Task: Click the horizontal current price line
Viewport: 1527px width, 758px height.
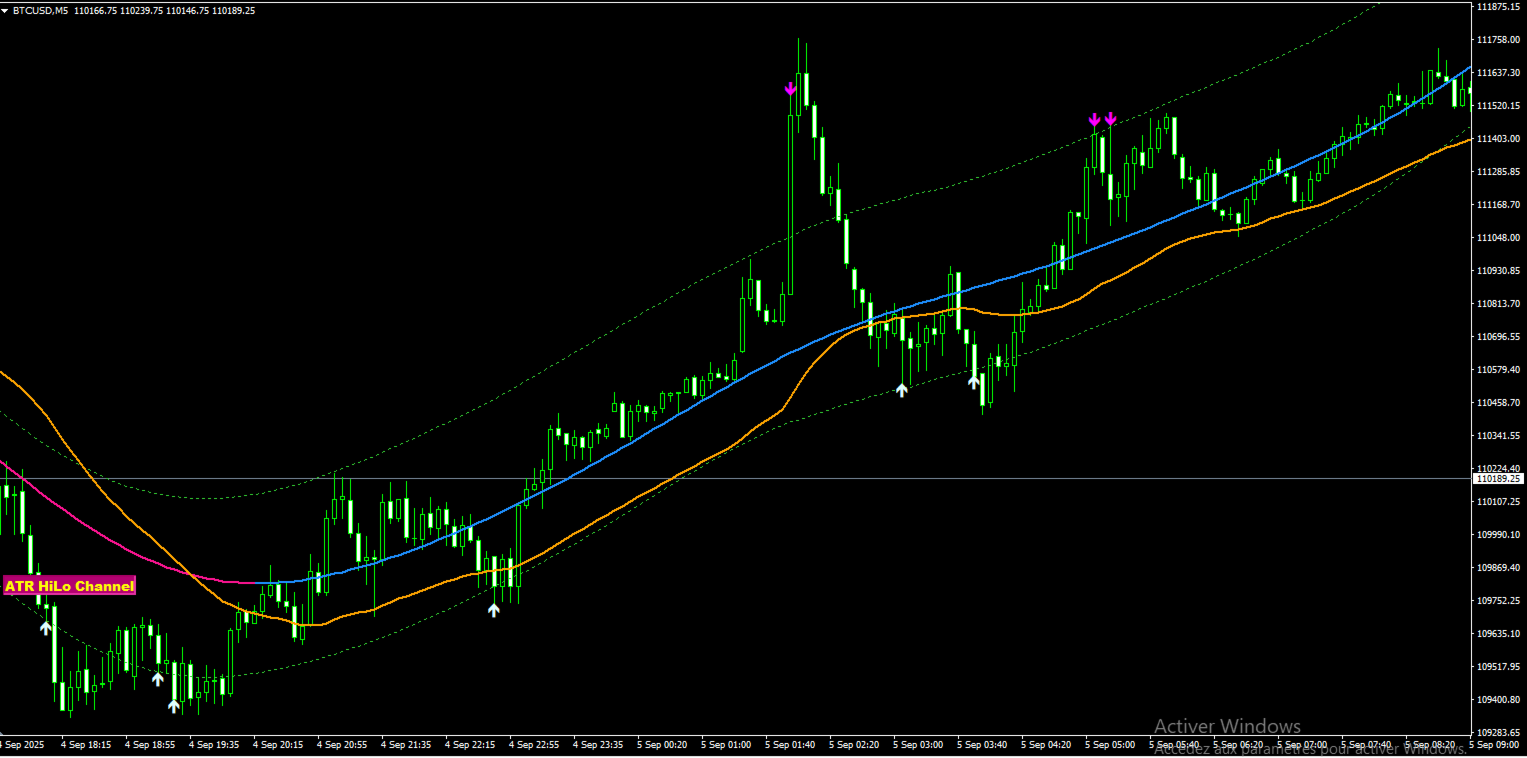Action: tap(736, 478)
